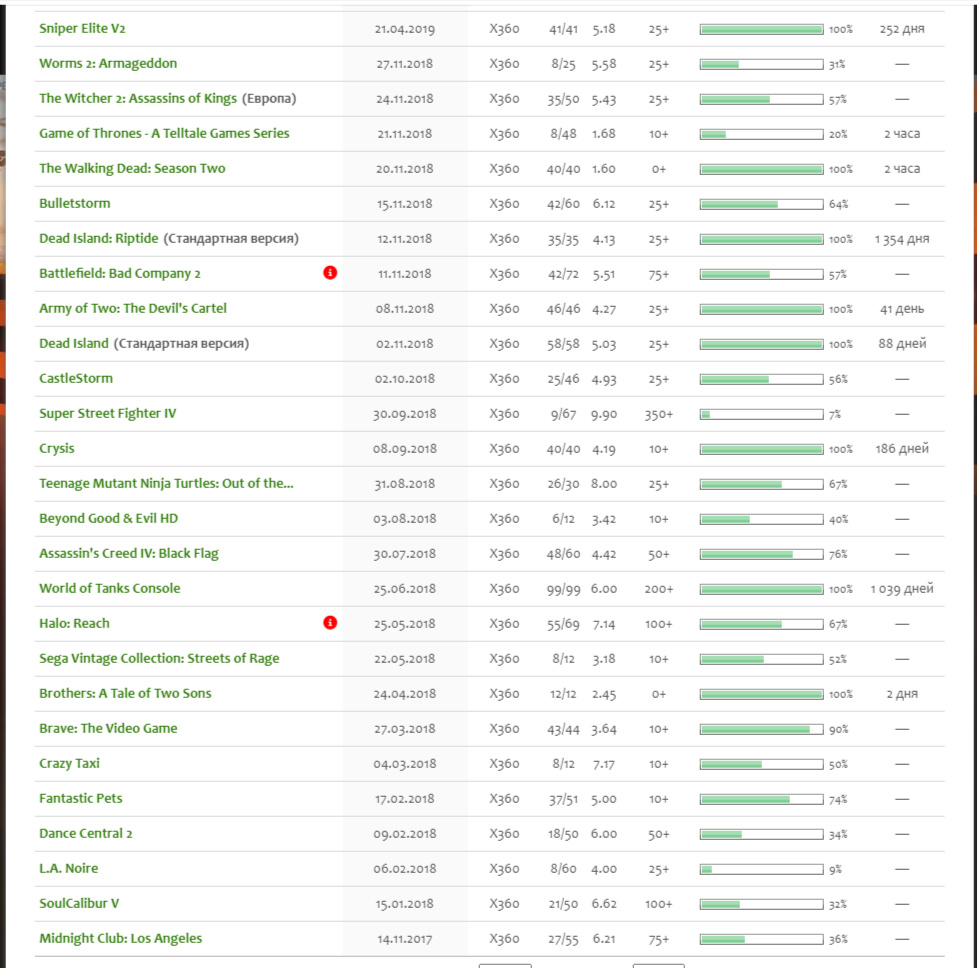The height and width of the screenshot is (968, 977).
Task: Click the 9% progress bar for L.A. Noire
Action: (761, 869)
